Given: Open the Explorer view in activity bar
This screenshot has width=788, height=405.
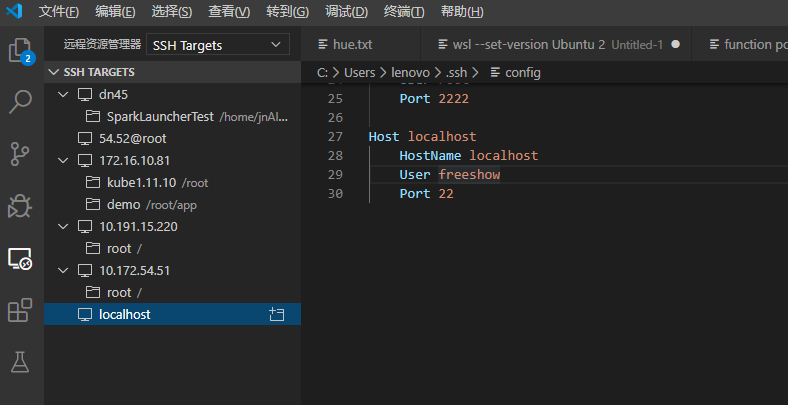Looking at the screenshot, I should tap(20, 50).
